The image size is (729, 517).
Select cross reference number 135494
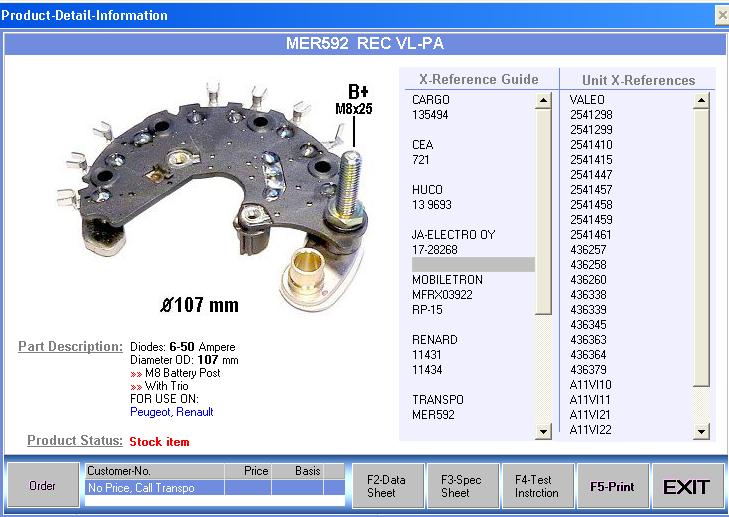pyautogui.click(x=430, y=115)
